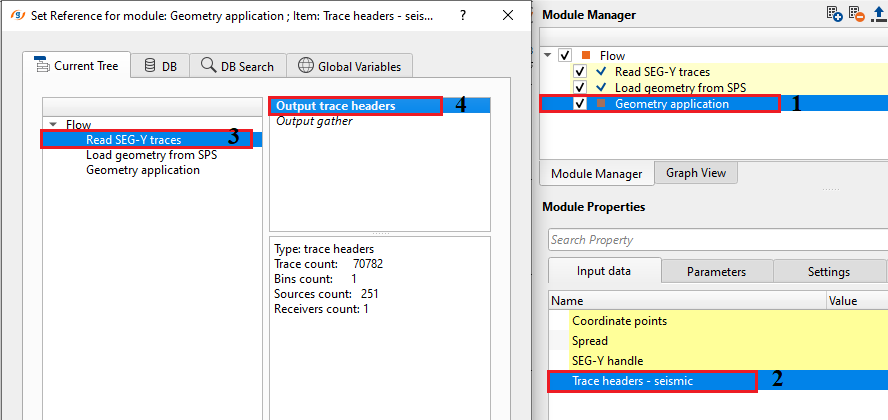
Task: Click the add module icon in Module Manager
Action: click(x=834, y=14)
